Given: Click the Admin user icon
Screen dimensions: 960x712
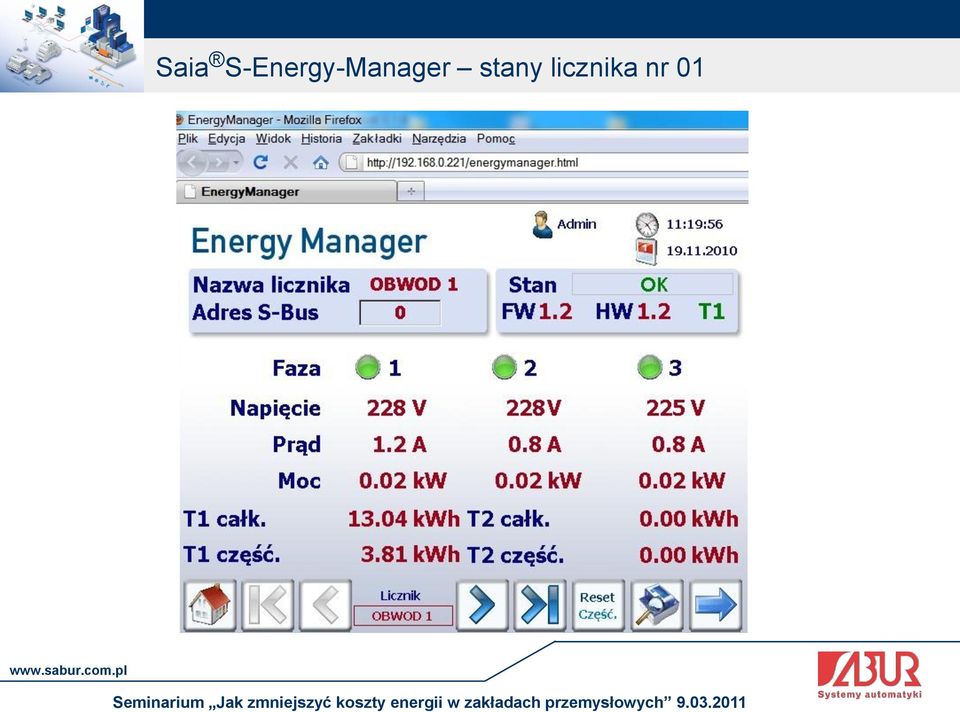Looking at the screenshot, I should tap(541, 225).
